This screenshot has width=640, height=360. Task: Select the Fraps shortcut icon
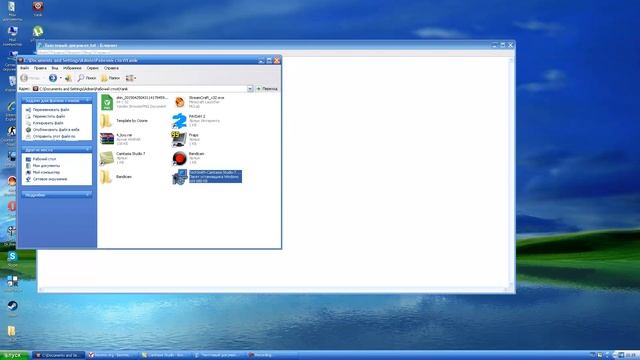(179, 139)
